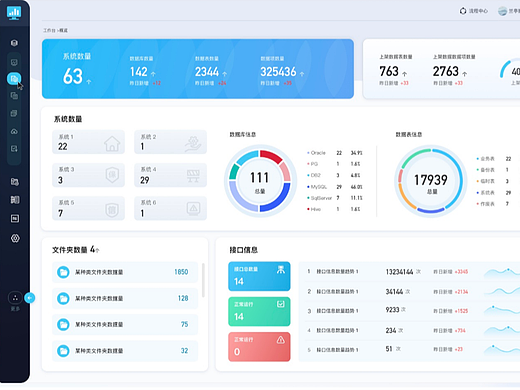The image size is (520, 390).
Task: Select the vertical-bars book sidebar icon
Action: click(15, 200)
